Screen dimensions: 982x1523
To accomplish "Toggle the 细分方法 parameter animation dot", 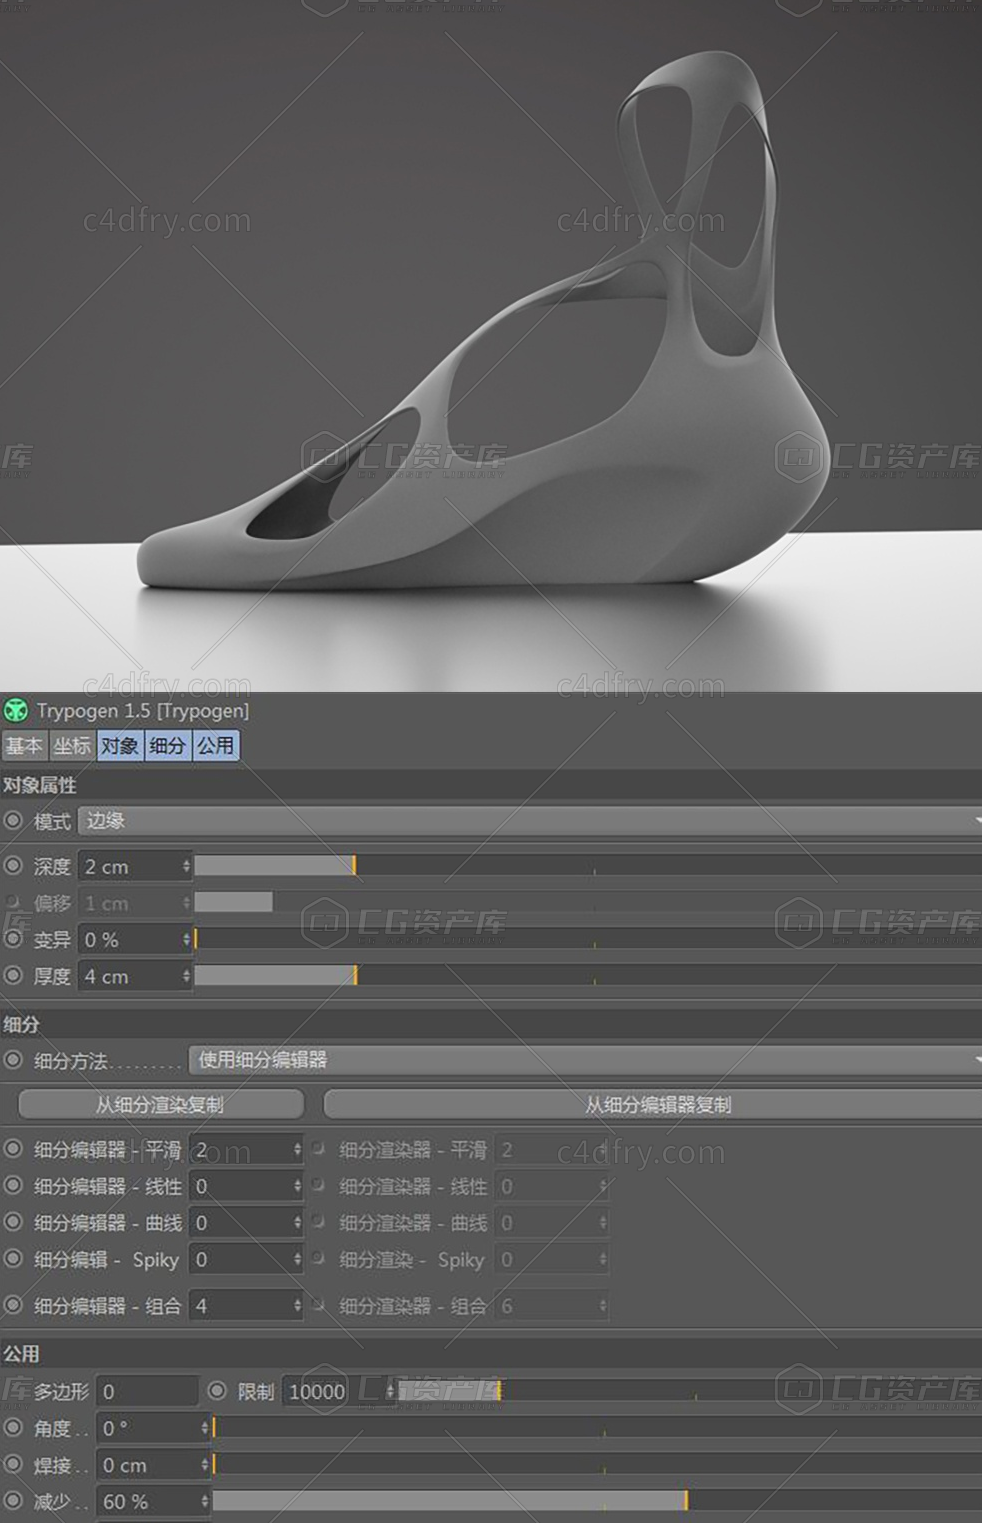I will coord(13,1060).
